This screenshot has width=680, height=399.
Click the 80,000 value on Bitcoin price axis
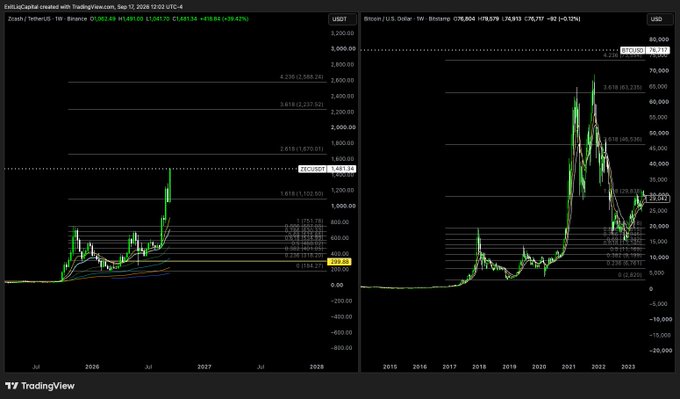click(658, 39)
